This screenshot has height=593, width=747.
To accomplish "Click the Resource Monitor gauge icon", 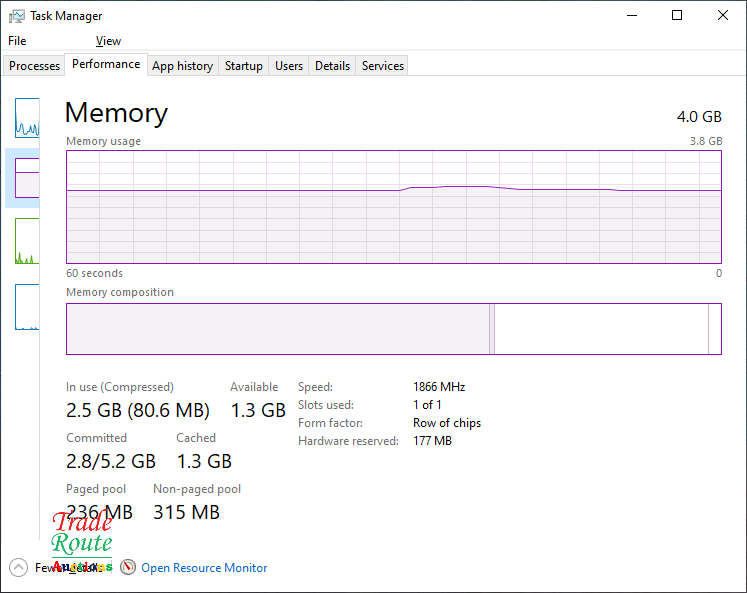I will click(x=128, y=567).
